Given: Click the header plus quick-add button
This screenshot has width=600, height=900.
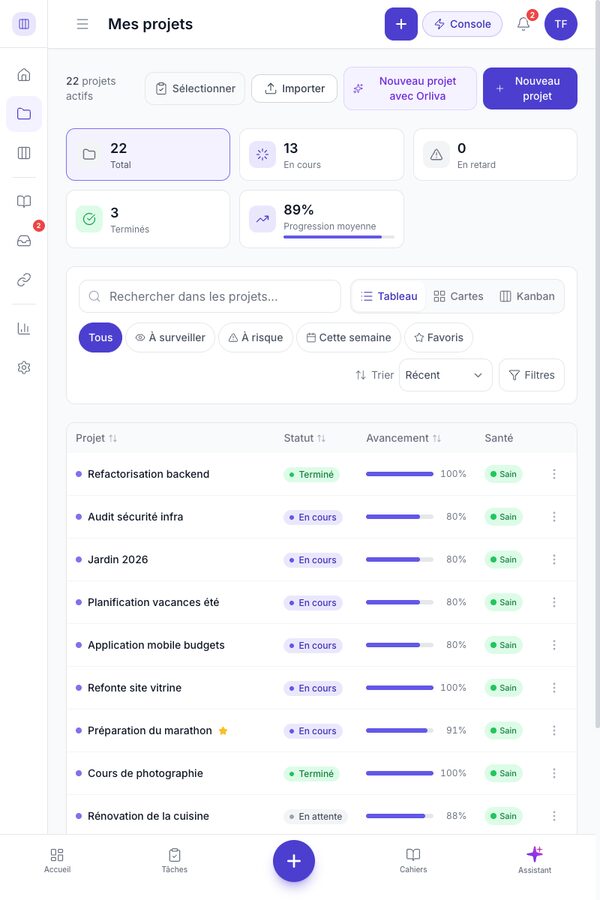Looking at the screenshot, I should (401, 24).
